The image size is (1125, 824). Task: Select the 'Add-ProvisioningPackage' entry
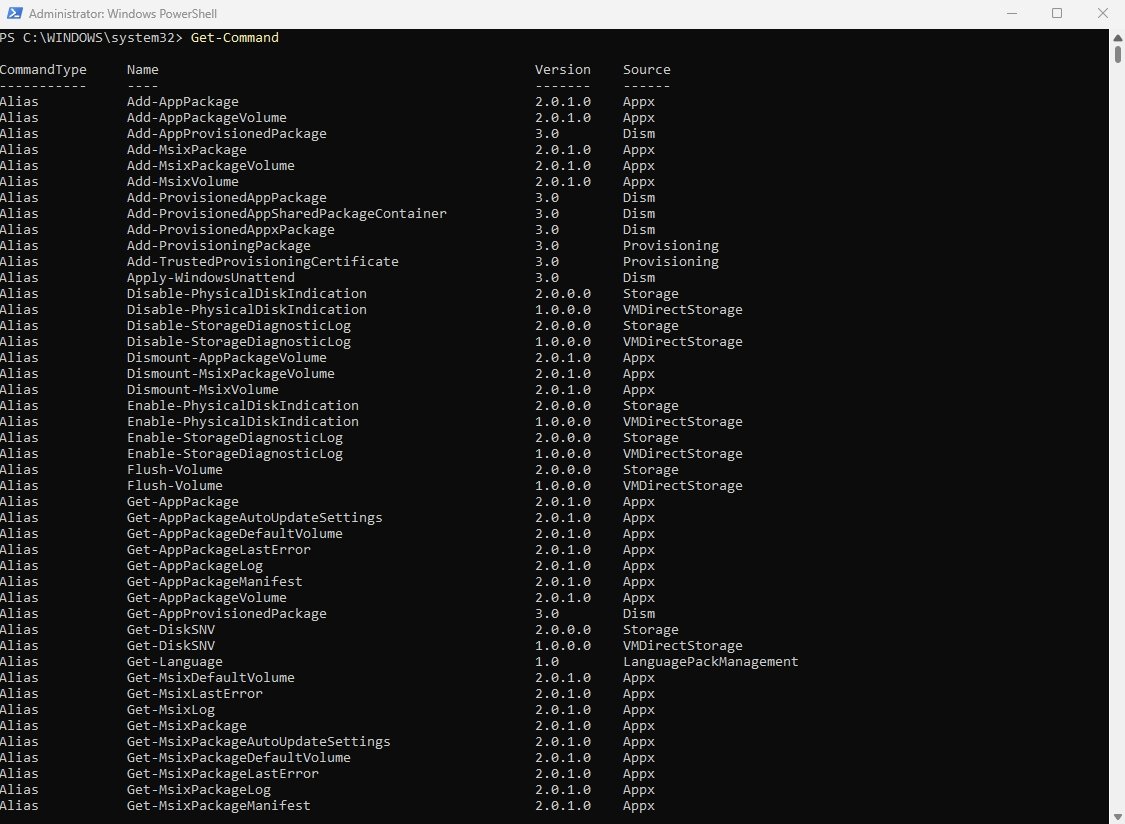coord(219,245)
